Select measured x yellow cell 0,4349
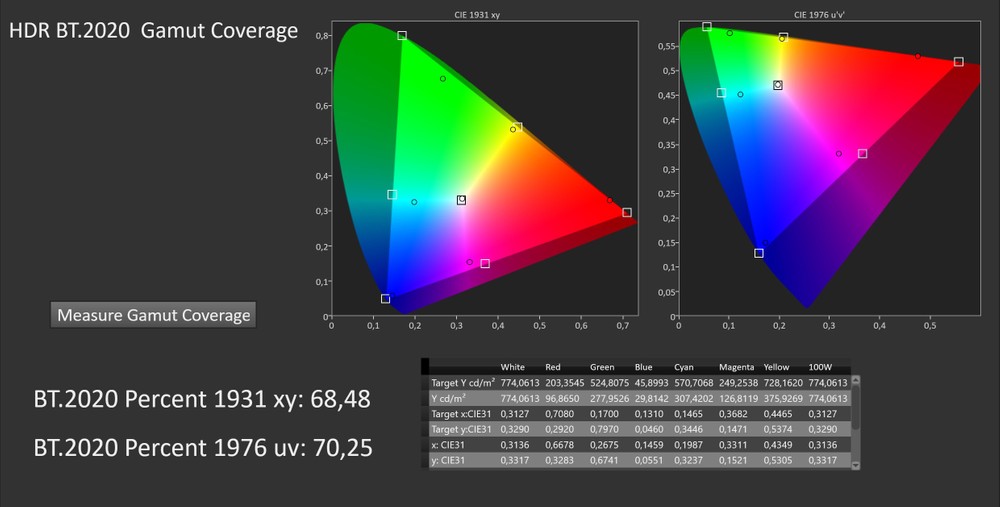1000x507 pixels. [777, 445]
